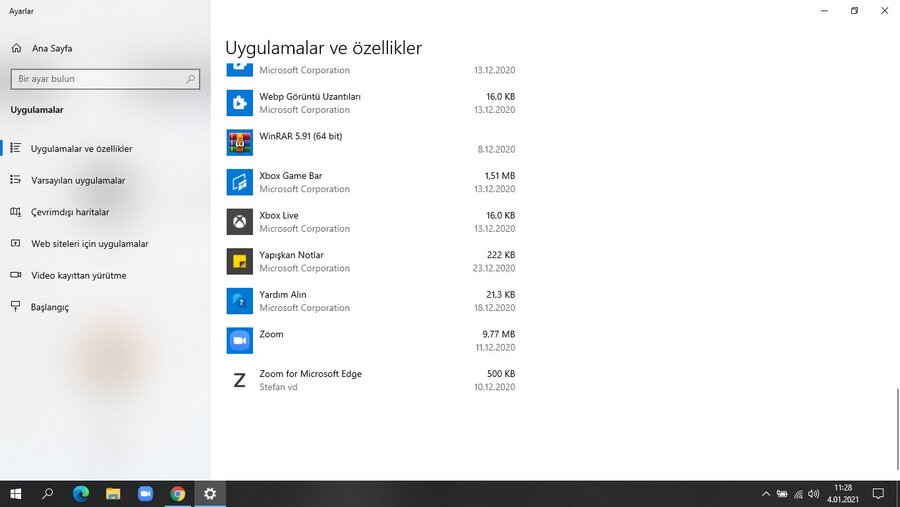Open the taskbar clock showing 11:28
This screenshot has width=900, height=507.
pos(843,494)
